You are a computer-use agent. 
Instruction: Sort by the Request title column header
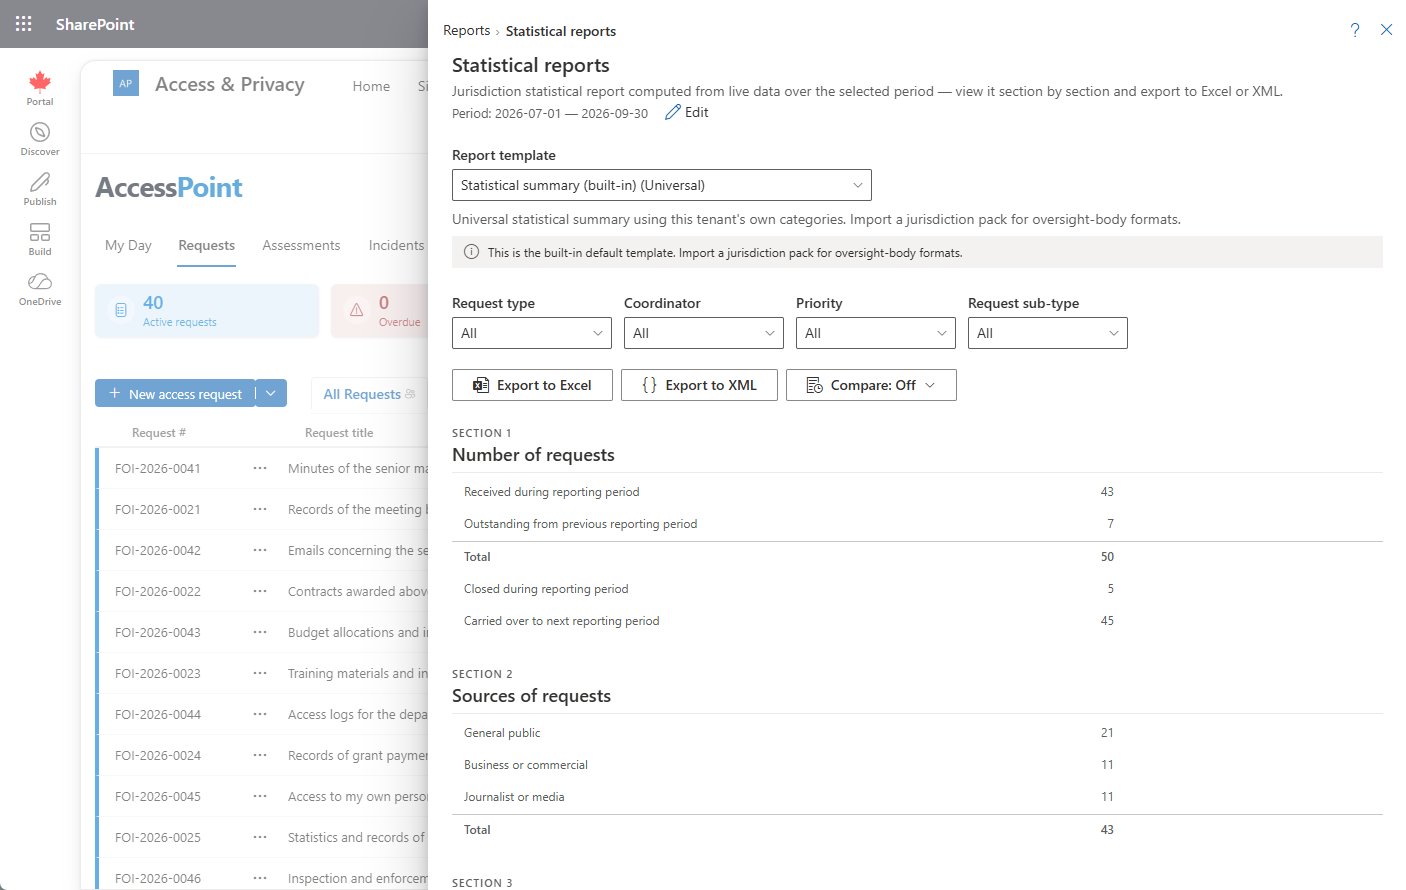339,432
